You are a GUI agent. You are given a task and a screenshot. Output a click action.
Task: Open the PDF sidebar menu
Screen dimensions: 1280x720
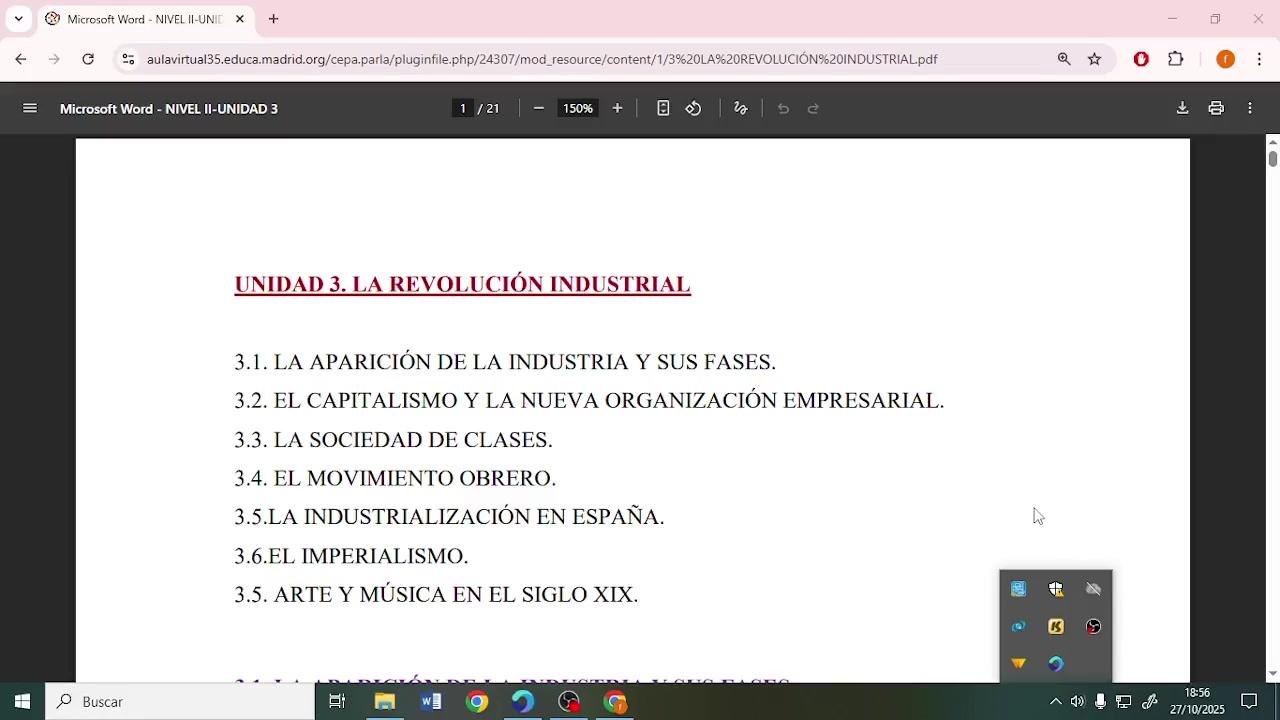click(30, 108)
